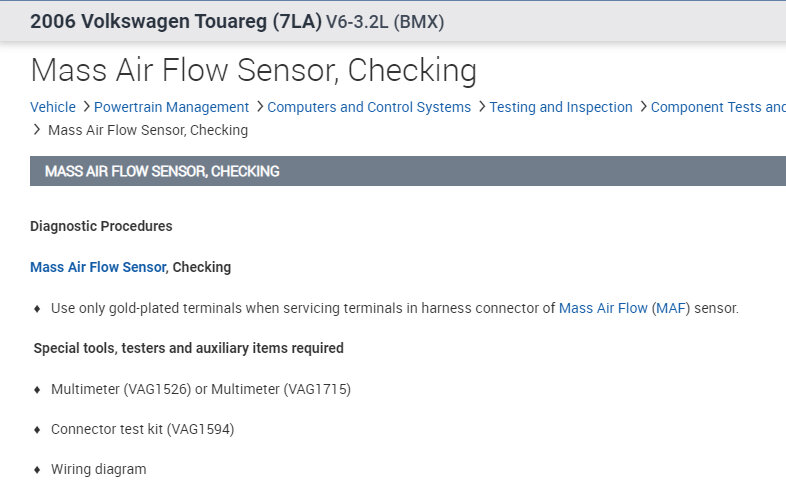Click chevron before Mass Air Flow Sensor, Checking

click(x=37, y=130)
